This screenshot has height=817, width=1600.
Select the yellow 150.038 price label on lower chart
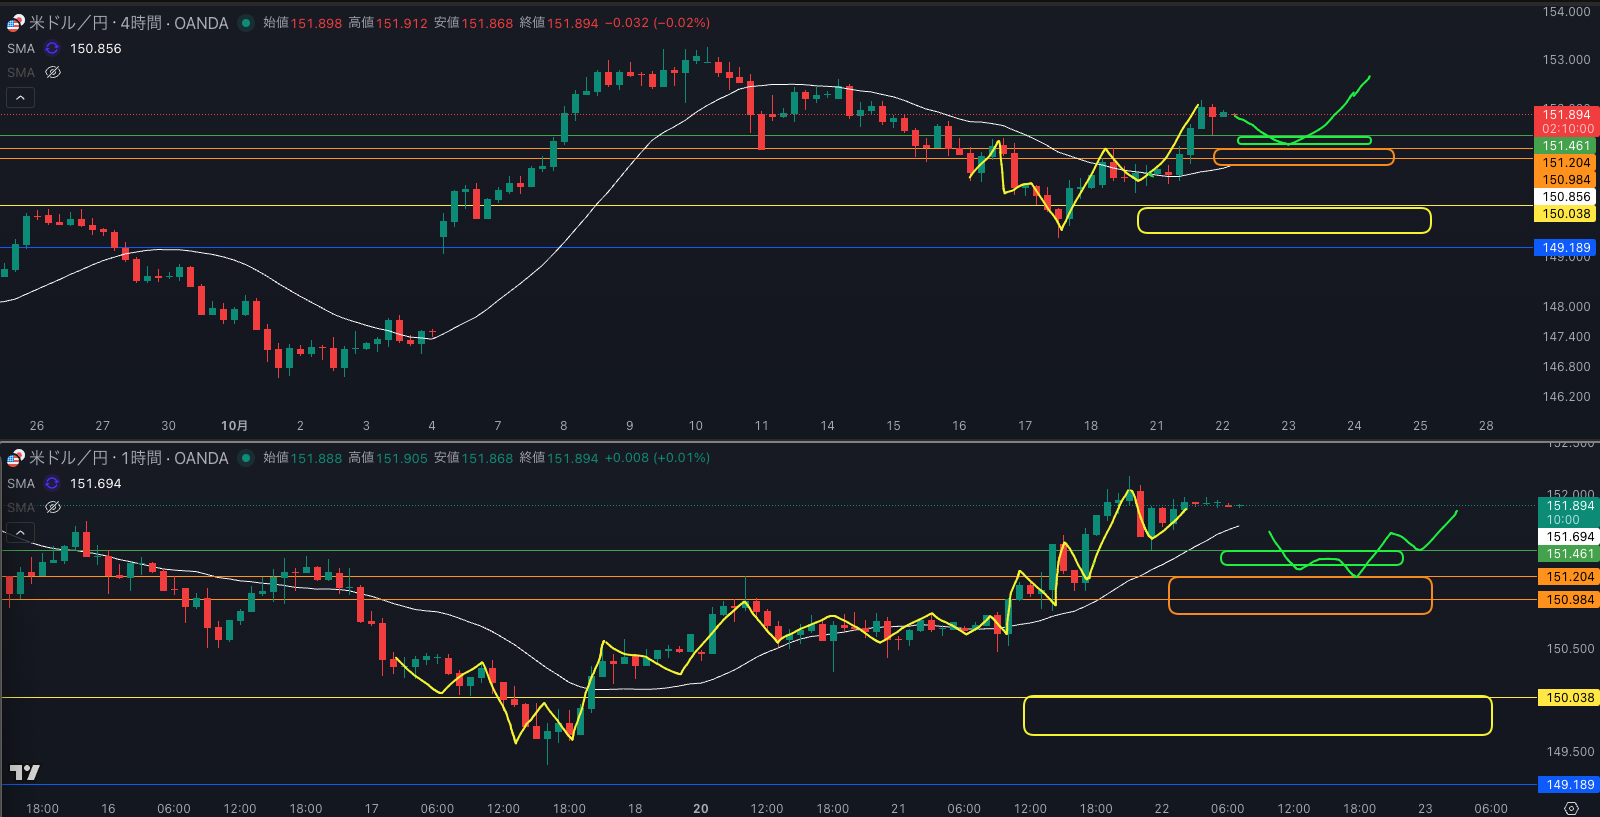coord(1570,698)
